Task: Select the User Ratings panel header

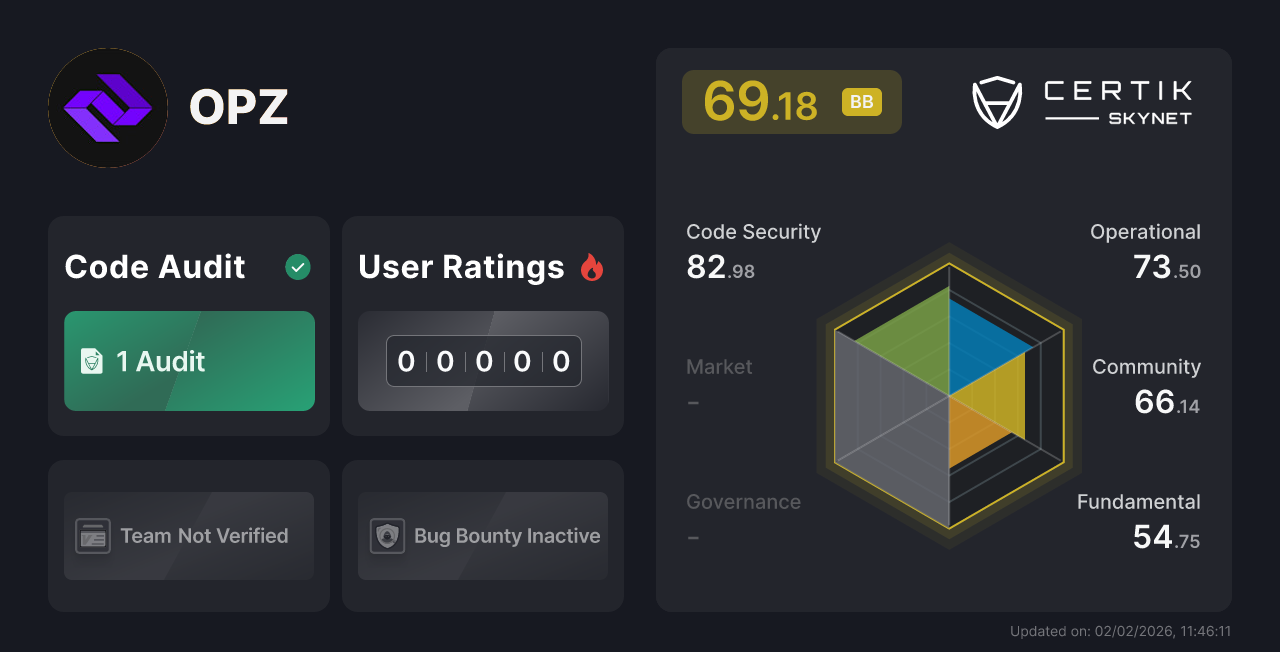Action: tap(461, 267)
